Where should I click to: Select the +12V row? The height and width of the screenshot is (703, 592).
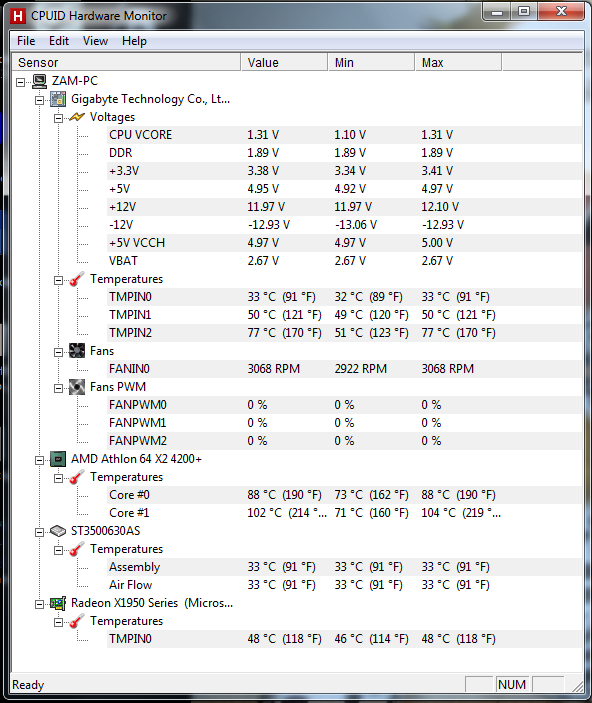point(344,207)
